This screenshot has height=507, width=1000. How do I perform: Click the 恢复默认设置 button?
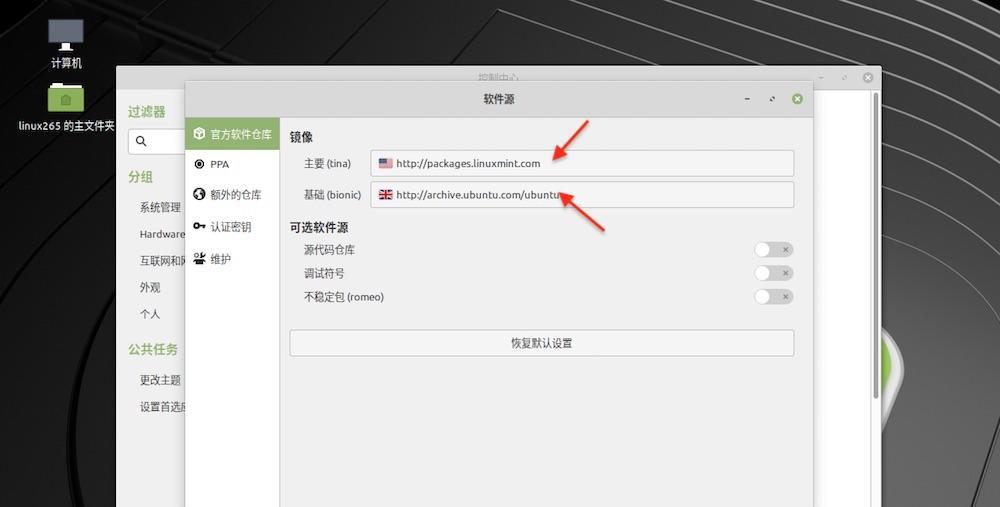[x=541, y=343]
